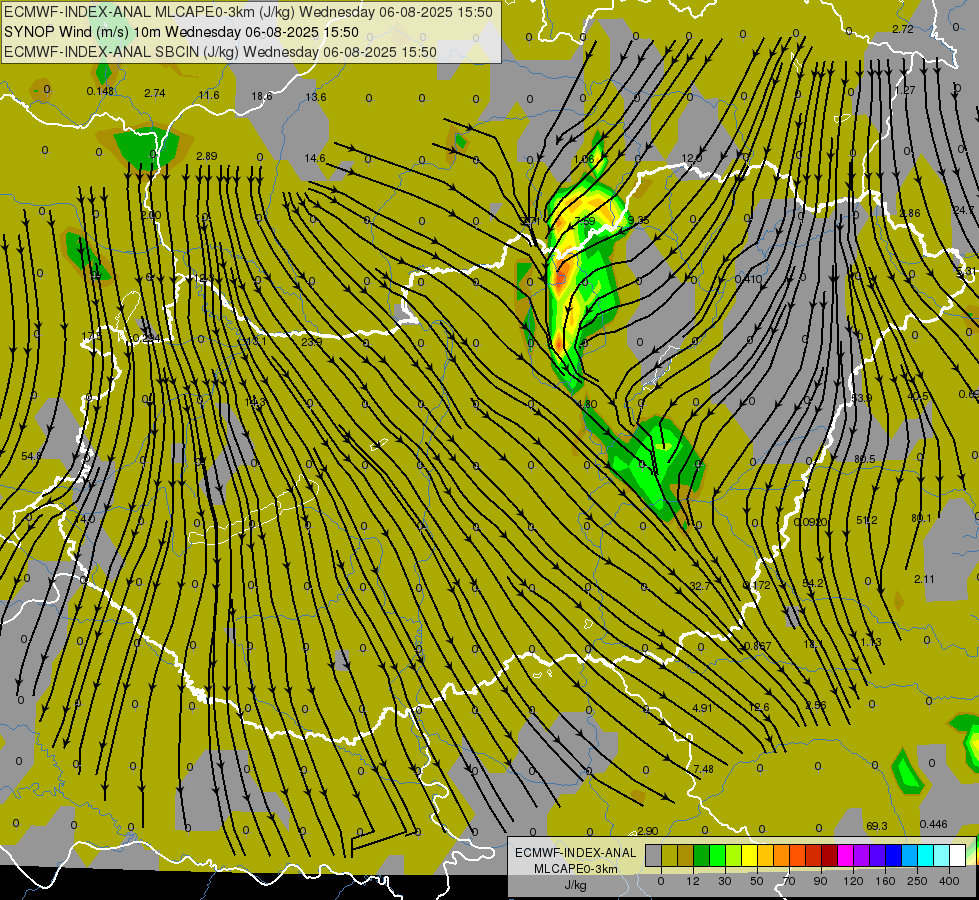
Task: Click the map value 69.3
Action: [877, 826]
